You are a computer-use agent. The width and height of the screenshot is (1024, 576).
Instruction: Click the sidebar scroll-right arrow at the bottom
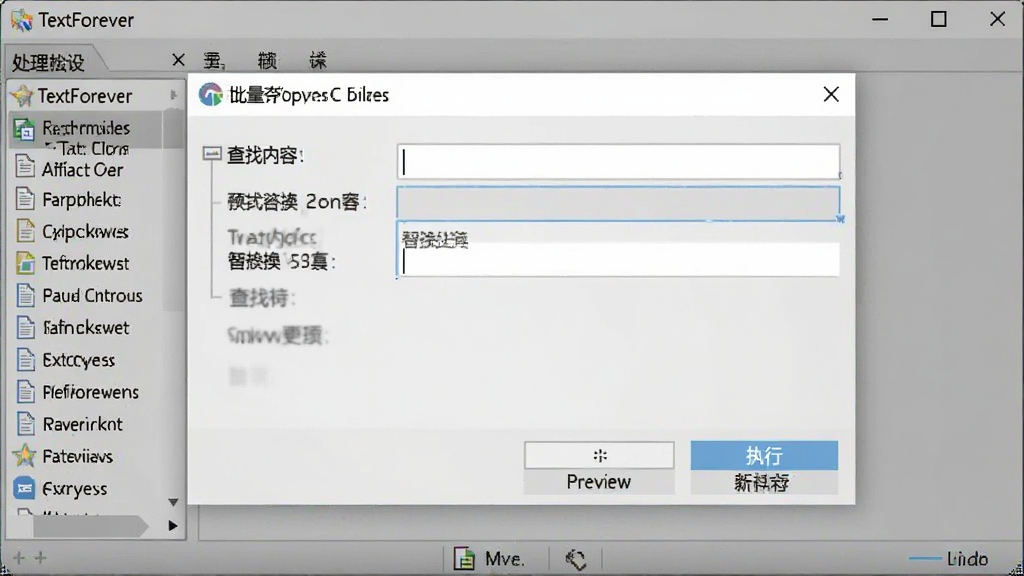click(x=172, y=526)
